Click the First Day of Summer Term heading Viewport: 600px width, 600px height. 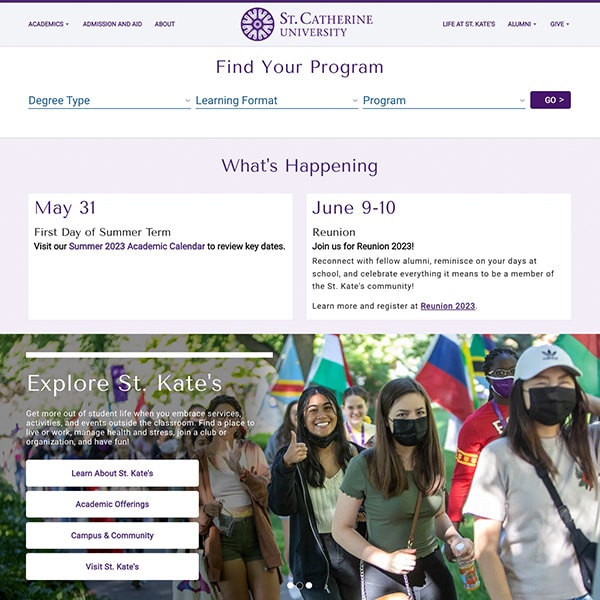[x=102, y=232]
